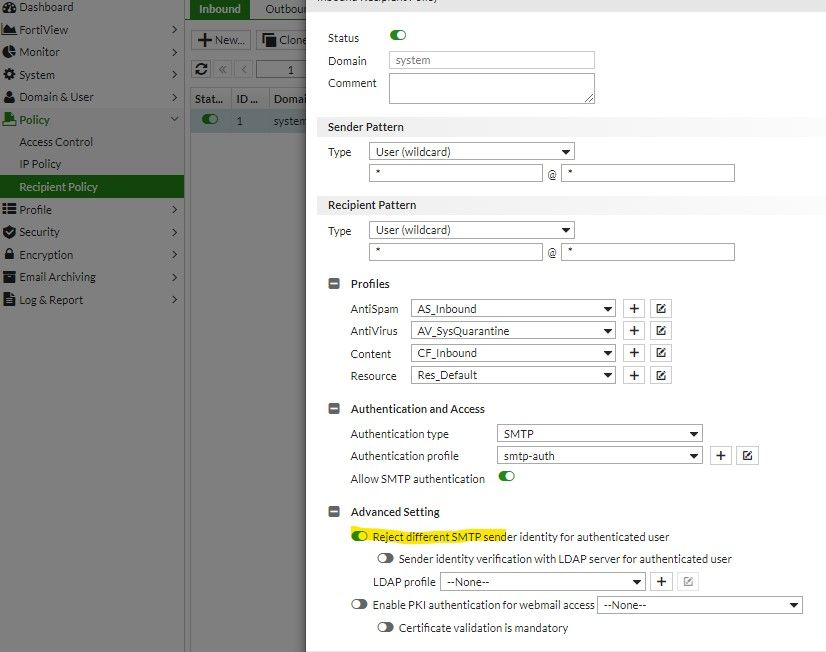
Task: Open the PKI authentication profile dropdown
Action: click(x=700, y=605)
